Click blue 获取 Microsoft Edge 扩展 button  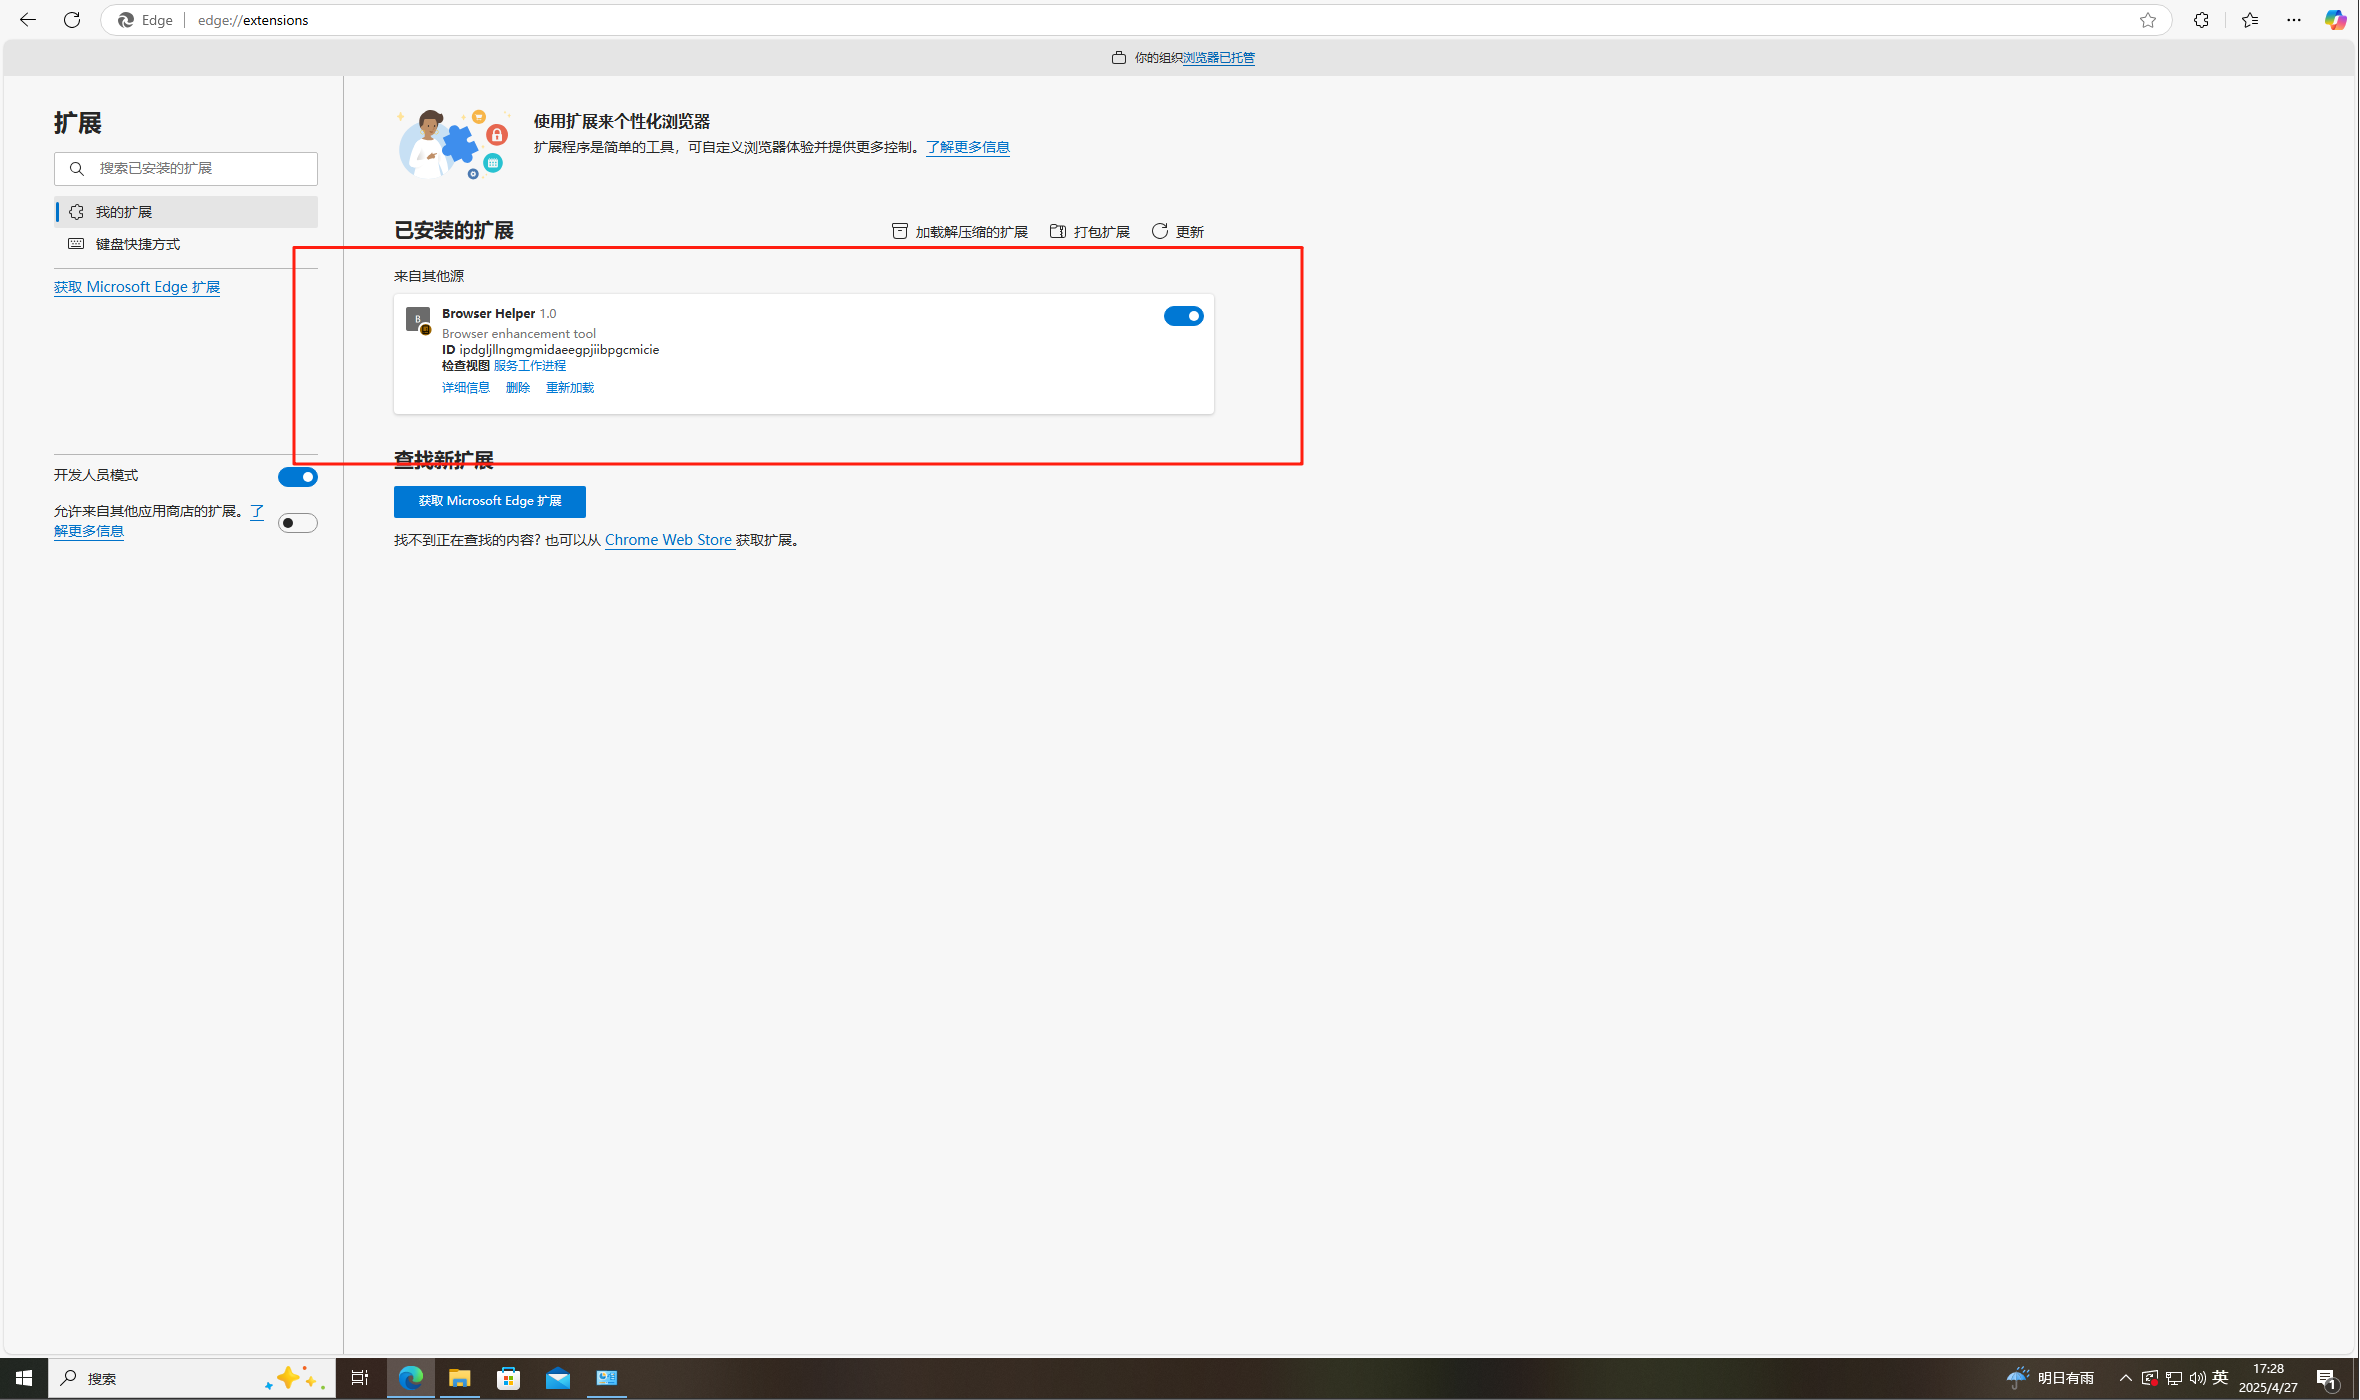[x=489, y=501]
